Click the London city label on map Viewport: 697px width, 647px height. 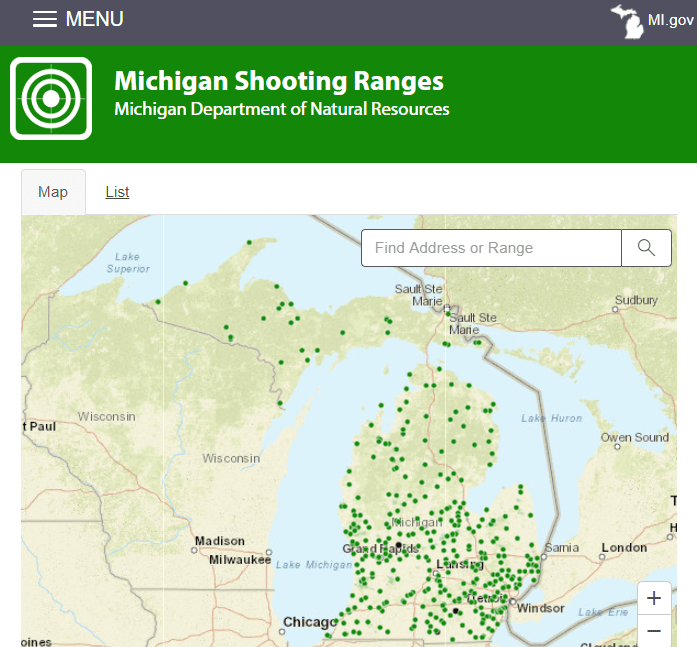[624, 547]
